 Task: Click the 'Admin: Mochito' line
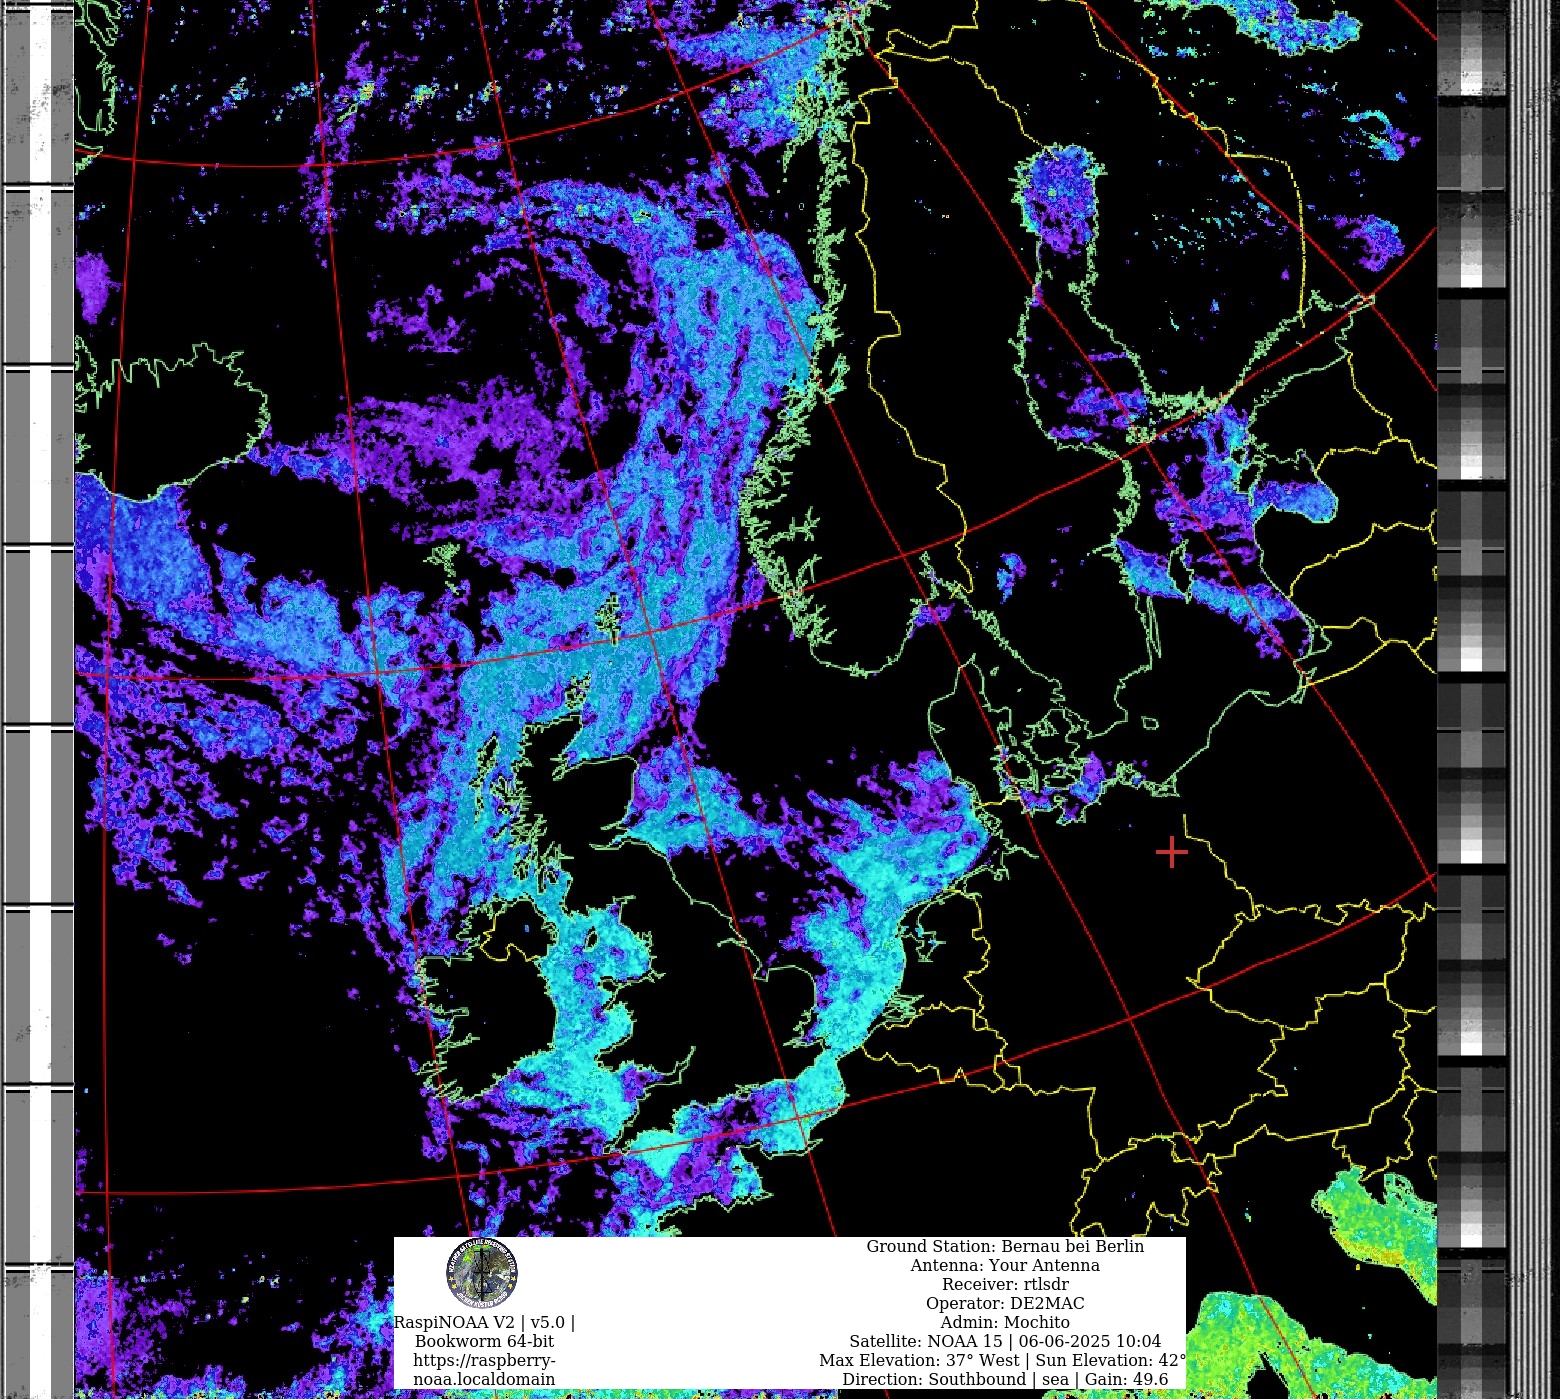click(1005, 1322)
